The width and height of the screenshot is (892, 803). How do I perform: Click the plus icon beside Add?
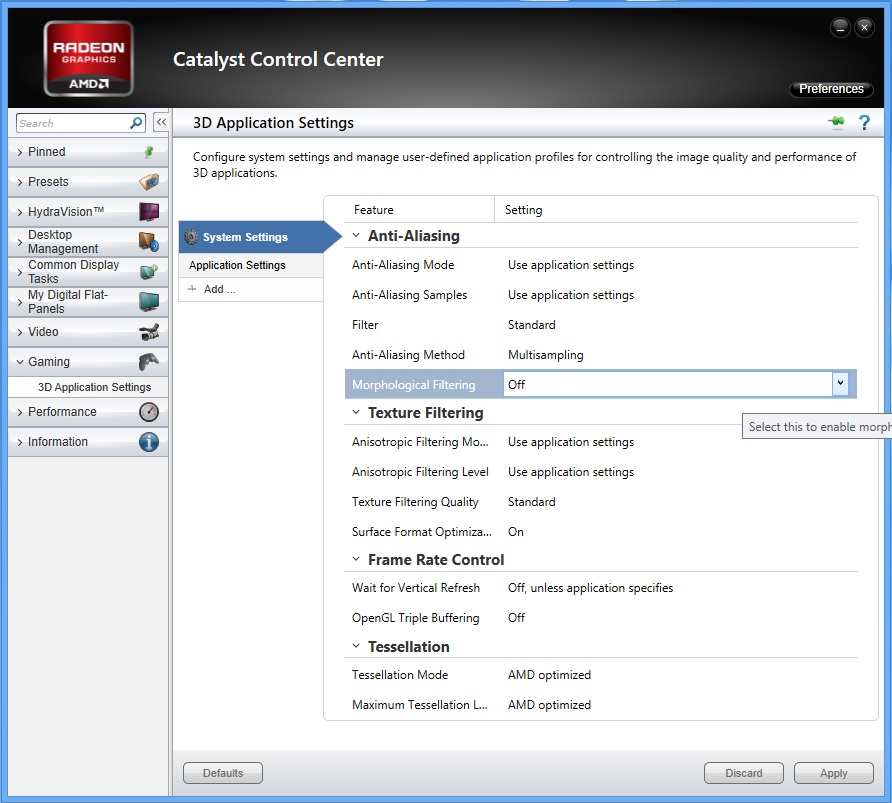coord(192,289)
